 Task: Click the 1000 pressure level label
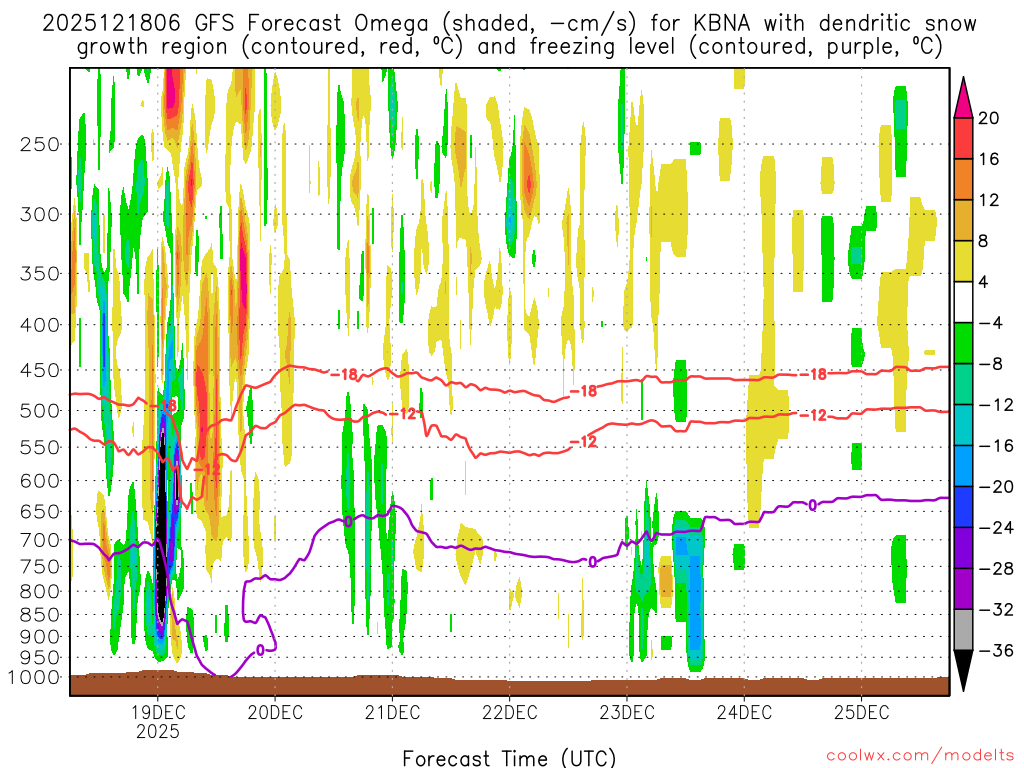tap(33, 677)
